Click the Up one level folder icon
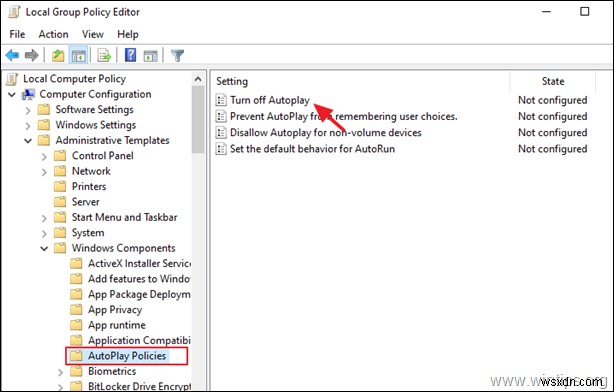 [x=58, y=55]
